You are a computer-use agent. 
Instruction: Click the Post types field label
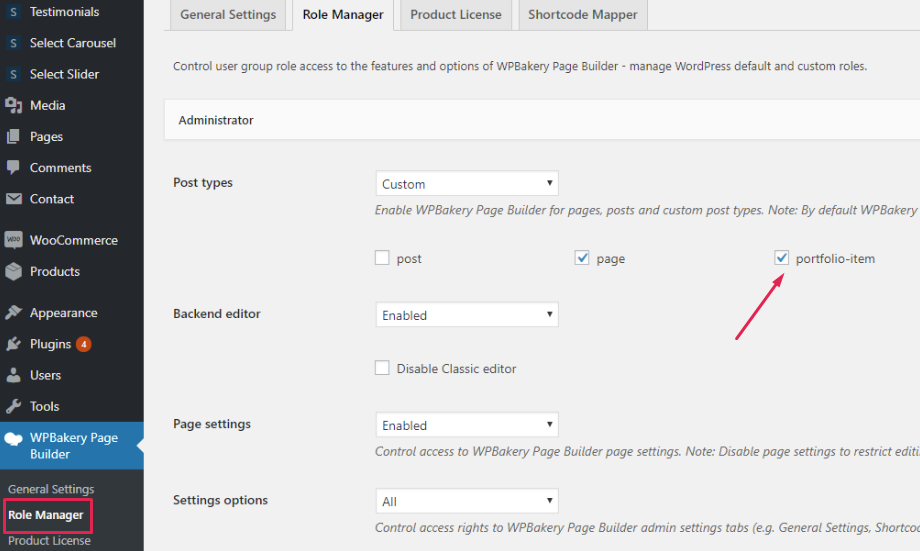[202, 182]
